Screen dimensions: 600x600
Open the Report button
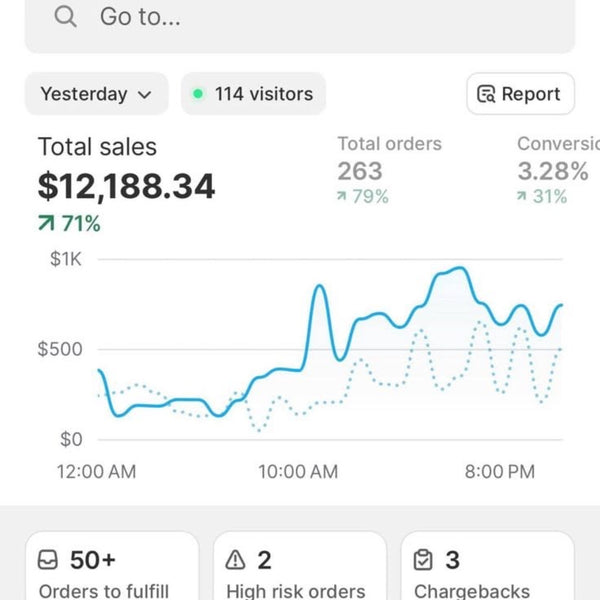point(520,94)
